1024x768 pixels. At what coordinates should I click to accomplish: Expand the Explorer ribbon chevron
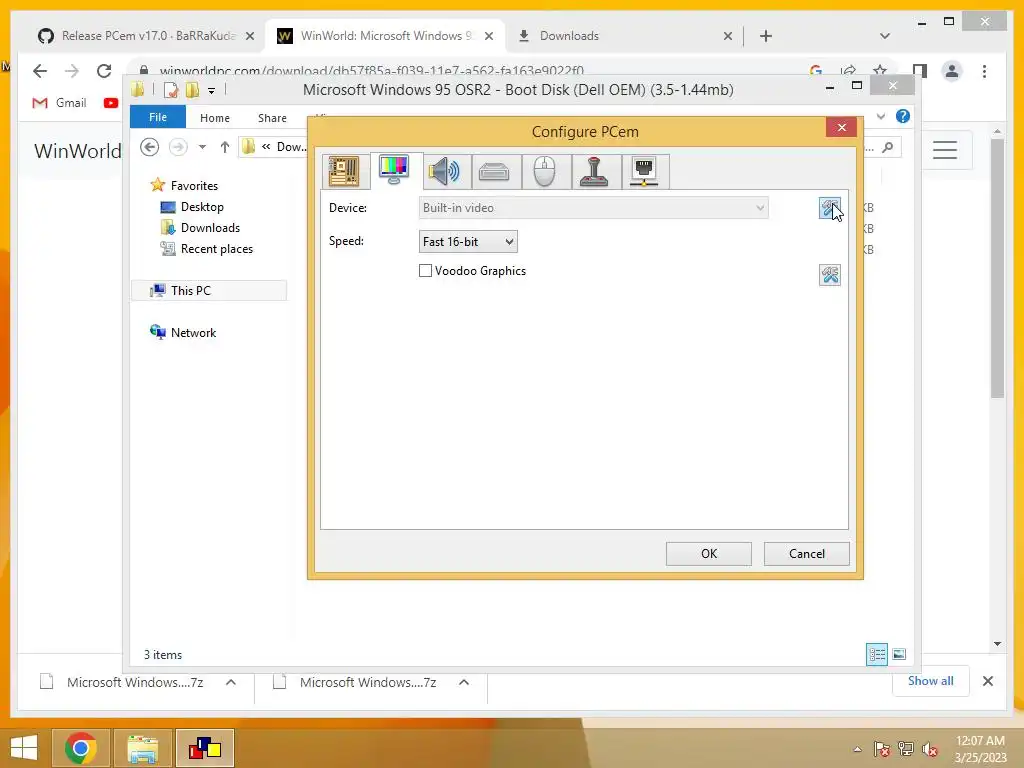tap(881, 116)
